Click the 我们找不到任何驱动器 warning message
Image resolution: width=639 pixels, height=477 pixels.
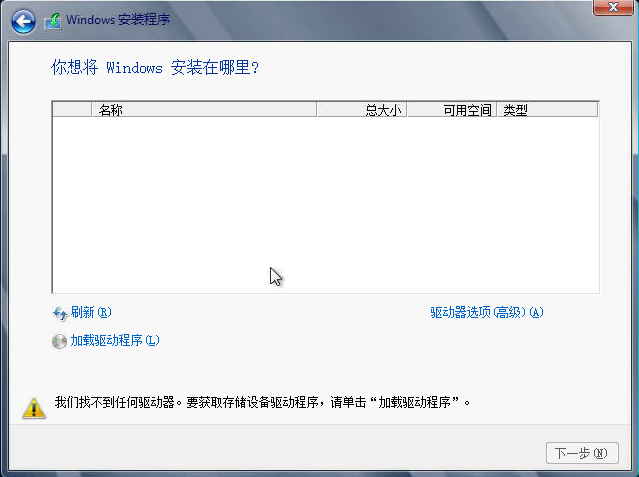pos(262,403)
